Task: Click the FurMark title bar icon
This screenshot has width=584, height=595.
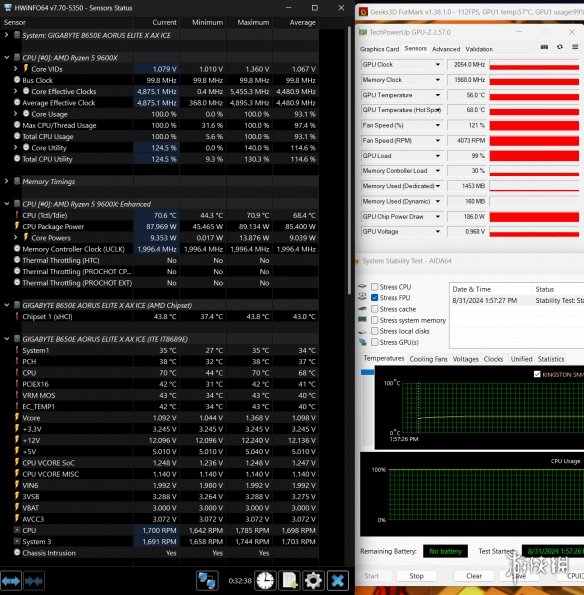Action: [363, 12]
